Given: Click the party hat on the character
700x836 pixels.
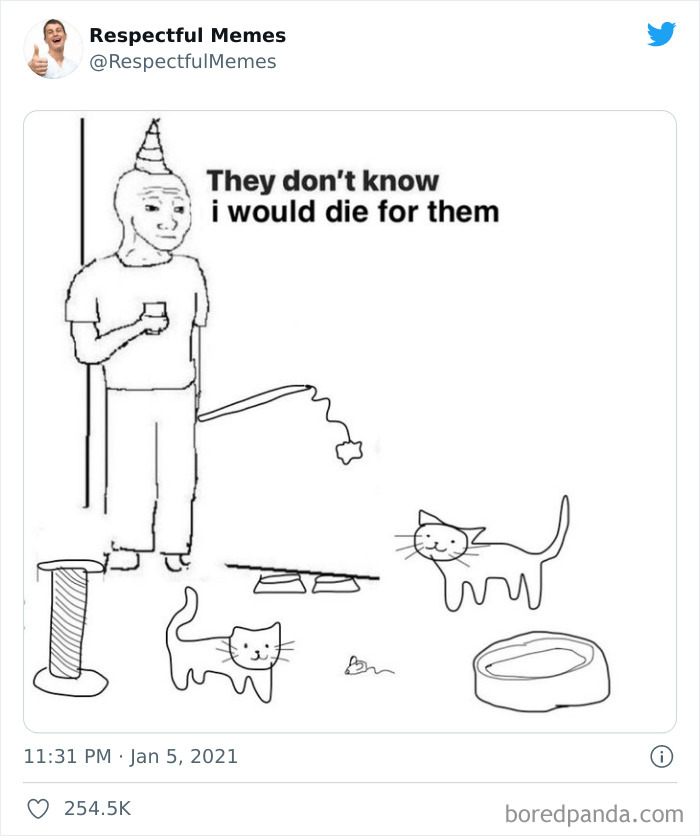Looking at the screenshot, I should 152,145.
